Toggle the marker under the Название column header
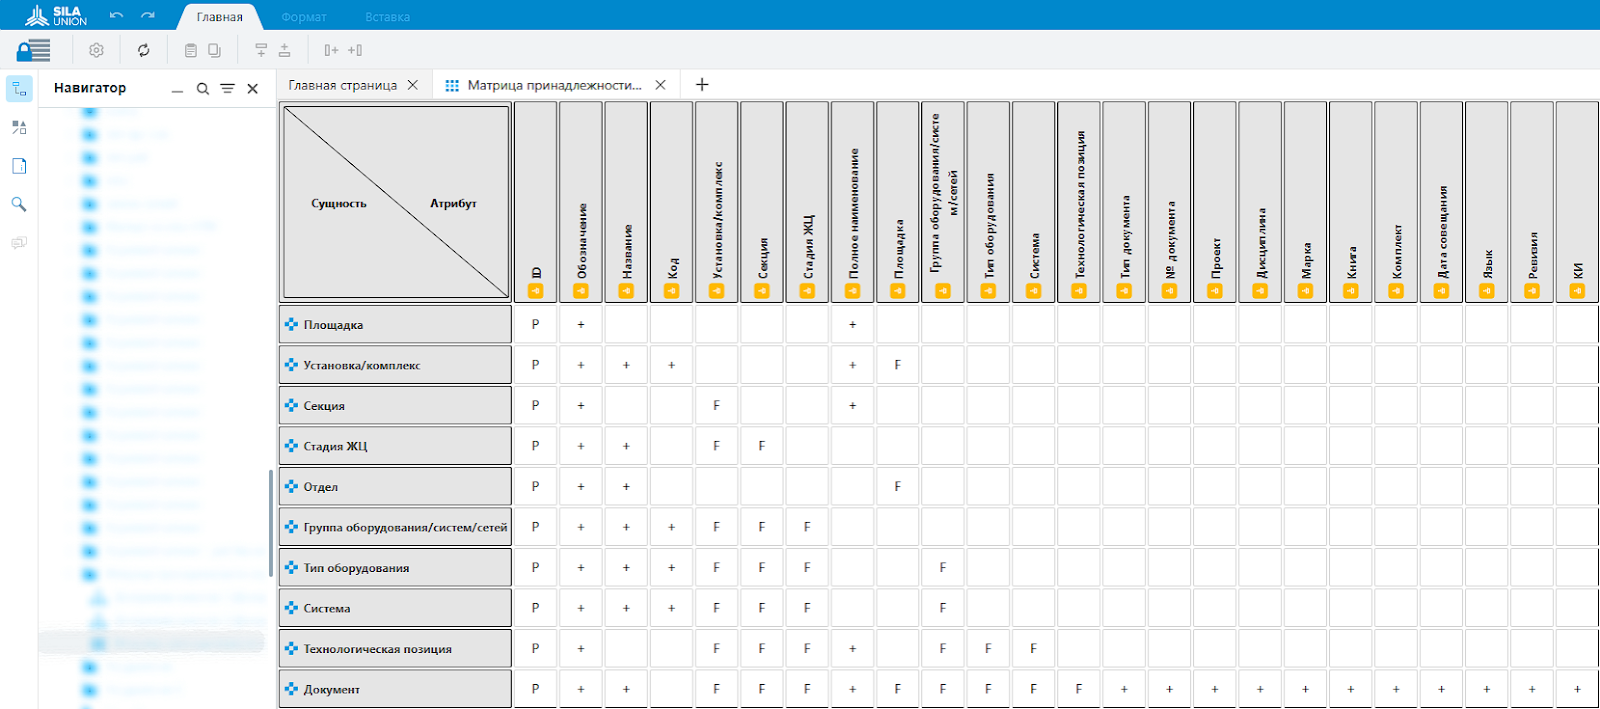Image resolution: width=1600 pixels, height=709 pixels. [x=626, y=291]
